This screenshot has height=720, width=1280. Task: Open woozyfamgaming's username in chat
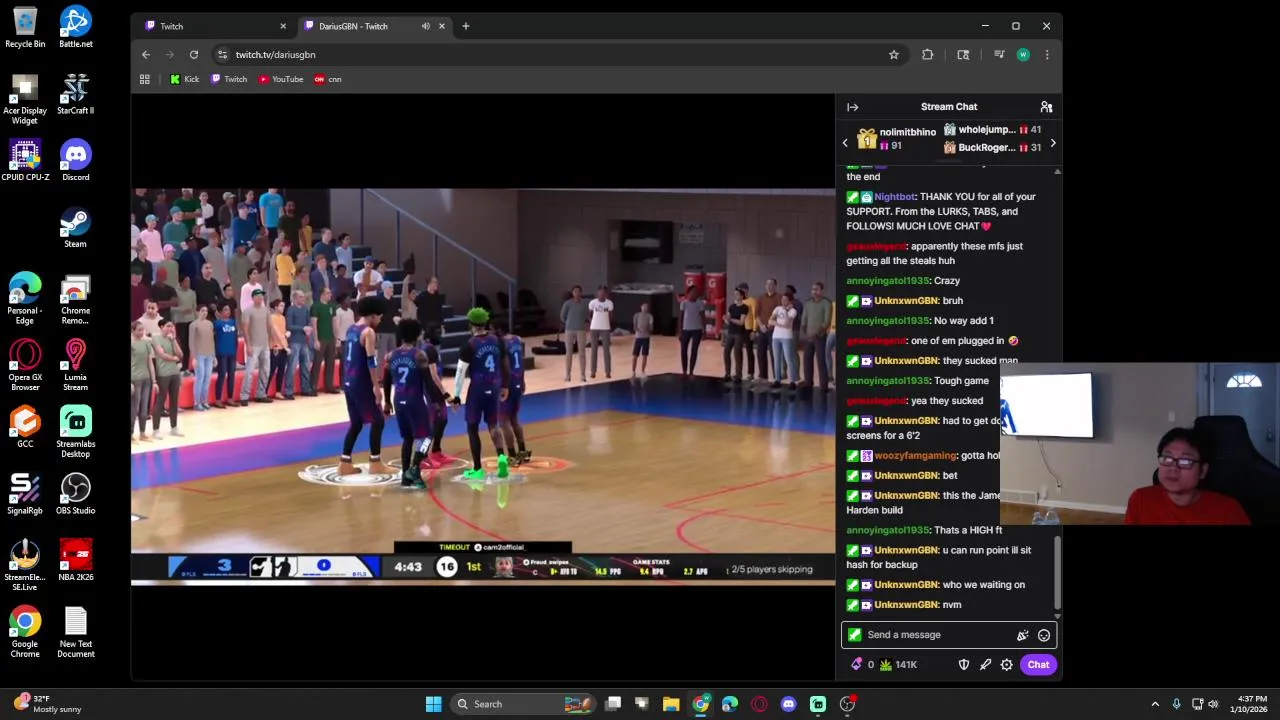(915, 456)
